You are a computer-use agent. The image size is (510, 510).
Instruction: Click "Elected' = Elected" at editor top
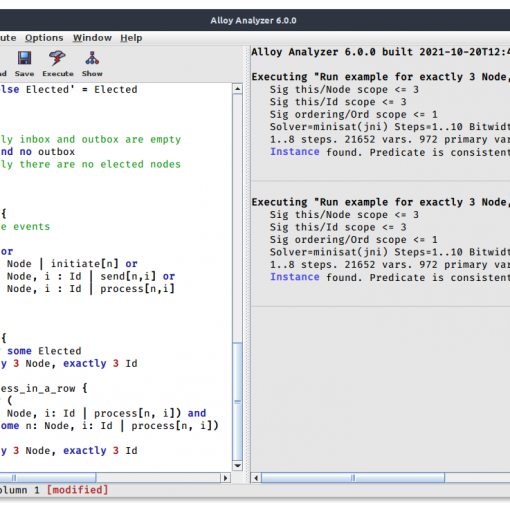(82, 89)
